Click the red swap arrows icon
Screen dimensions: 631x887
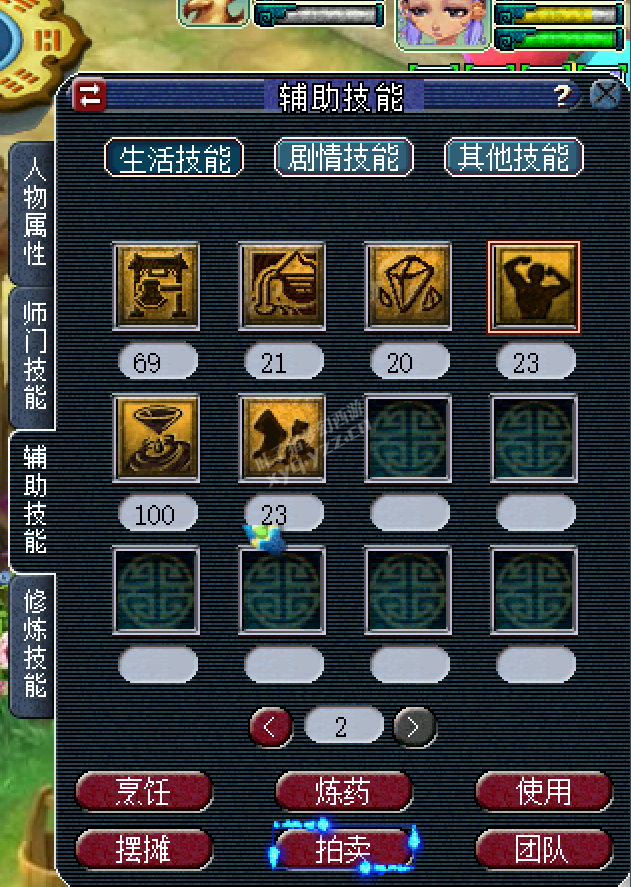[x=89, y=94]
